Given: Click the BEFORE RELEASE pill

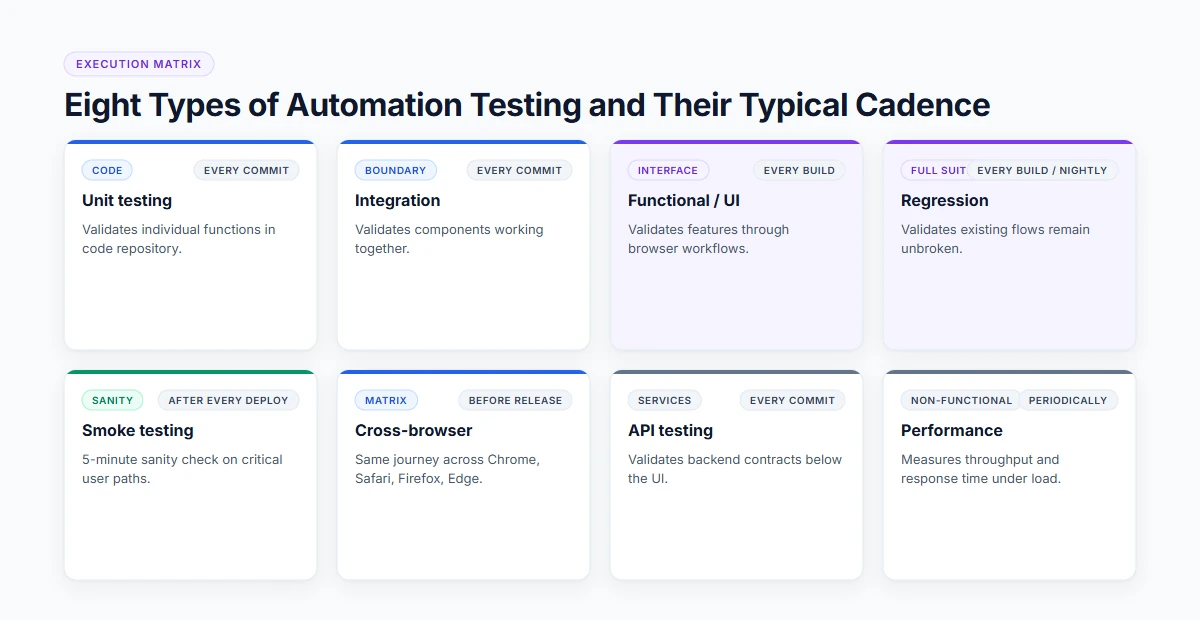Looking at the screenshot, I should coord(515,400).
